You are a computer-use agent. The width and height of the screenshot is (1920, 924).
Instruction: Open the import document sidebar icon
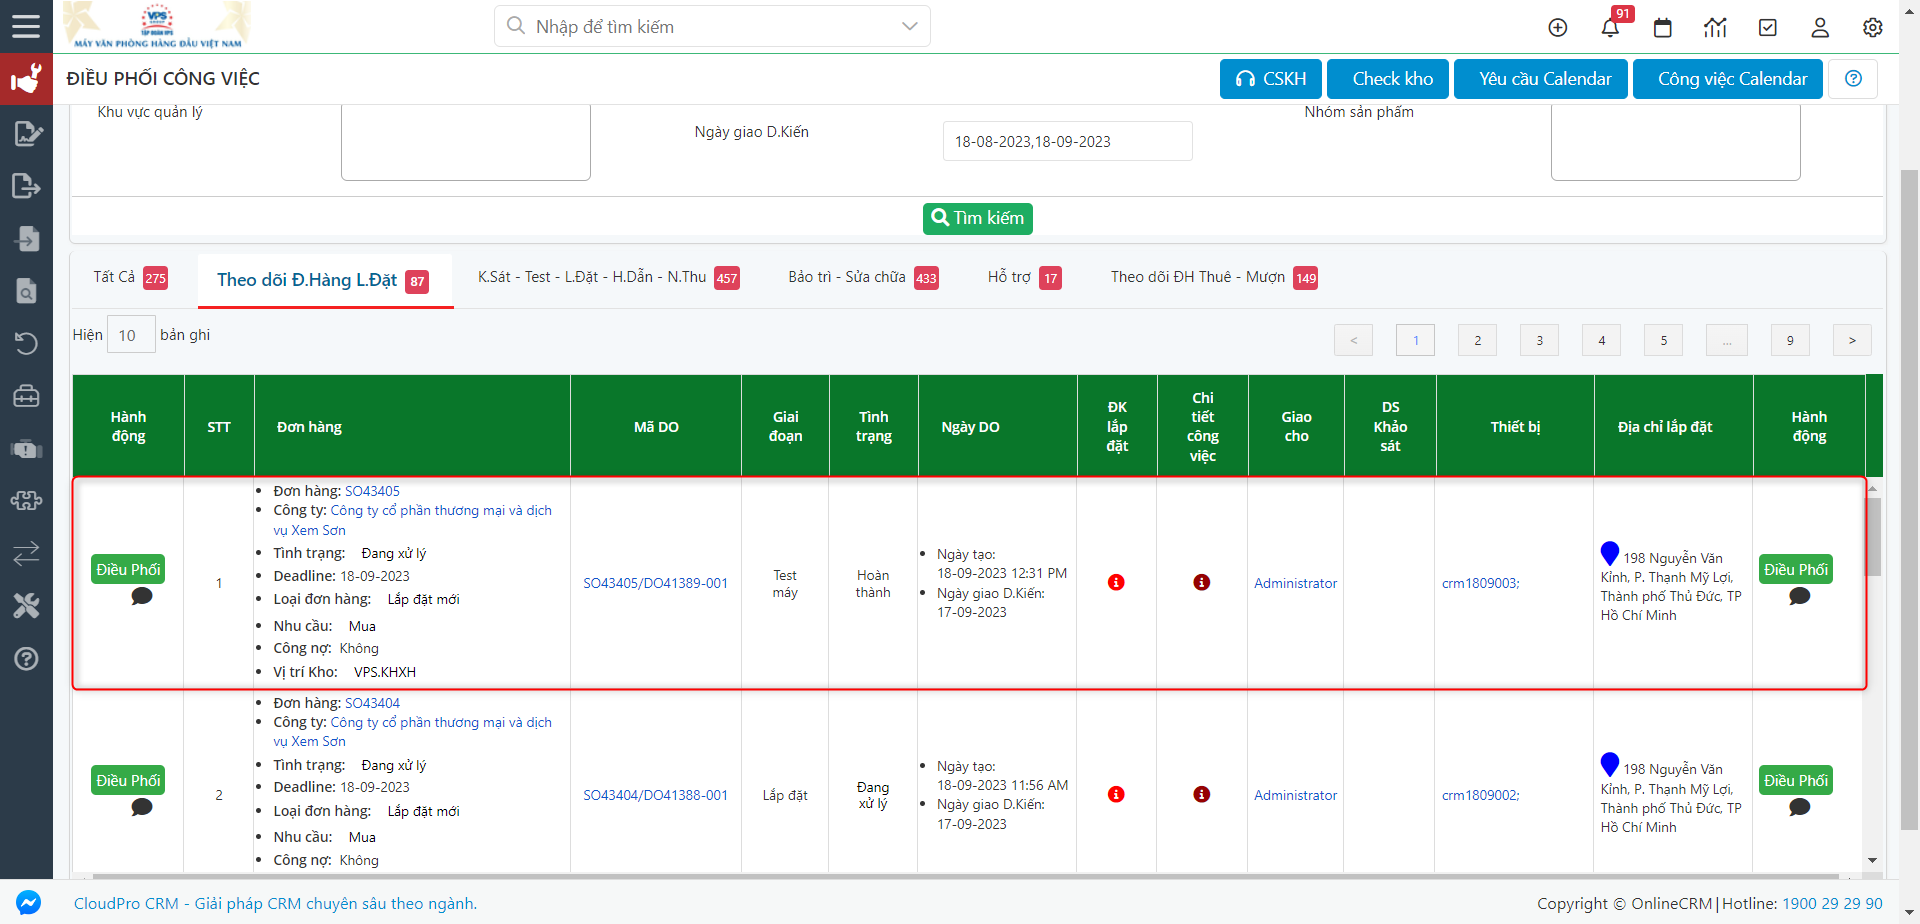(x=26, y=238)
